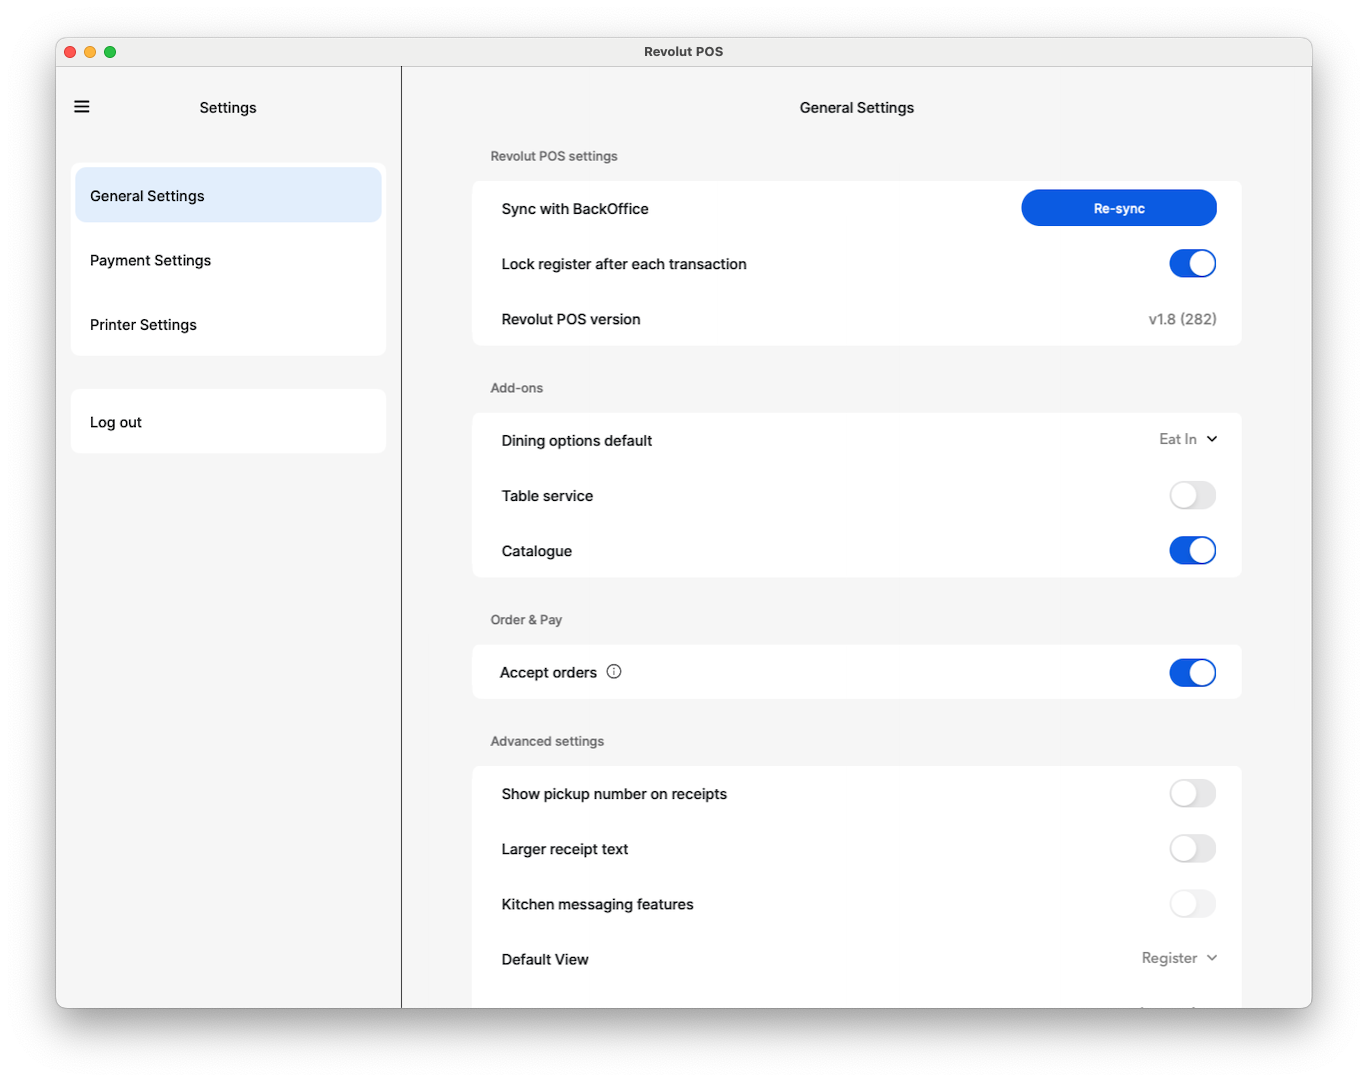Open the hamburger menu icon
Image resolution: width=1368 pixels, height=1082 pixels.
coord(82,107)
